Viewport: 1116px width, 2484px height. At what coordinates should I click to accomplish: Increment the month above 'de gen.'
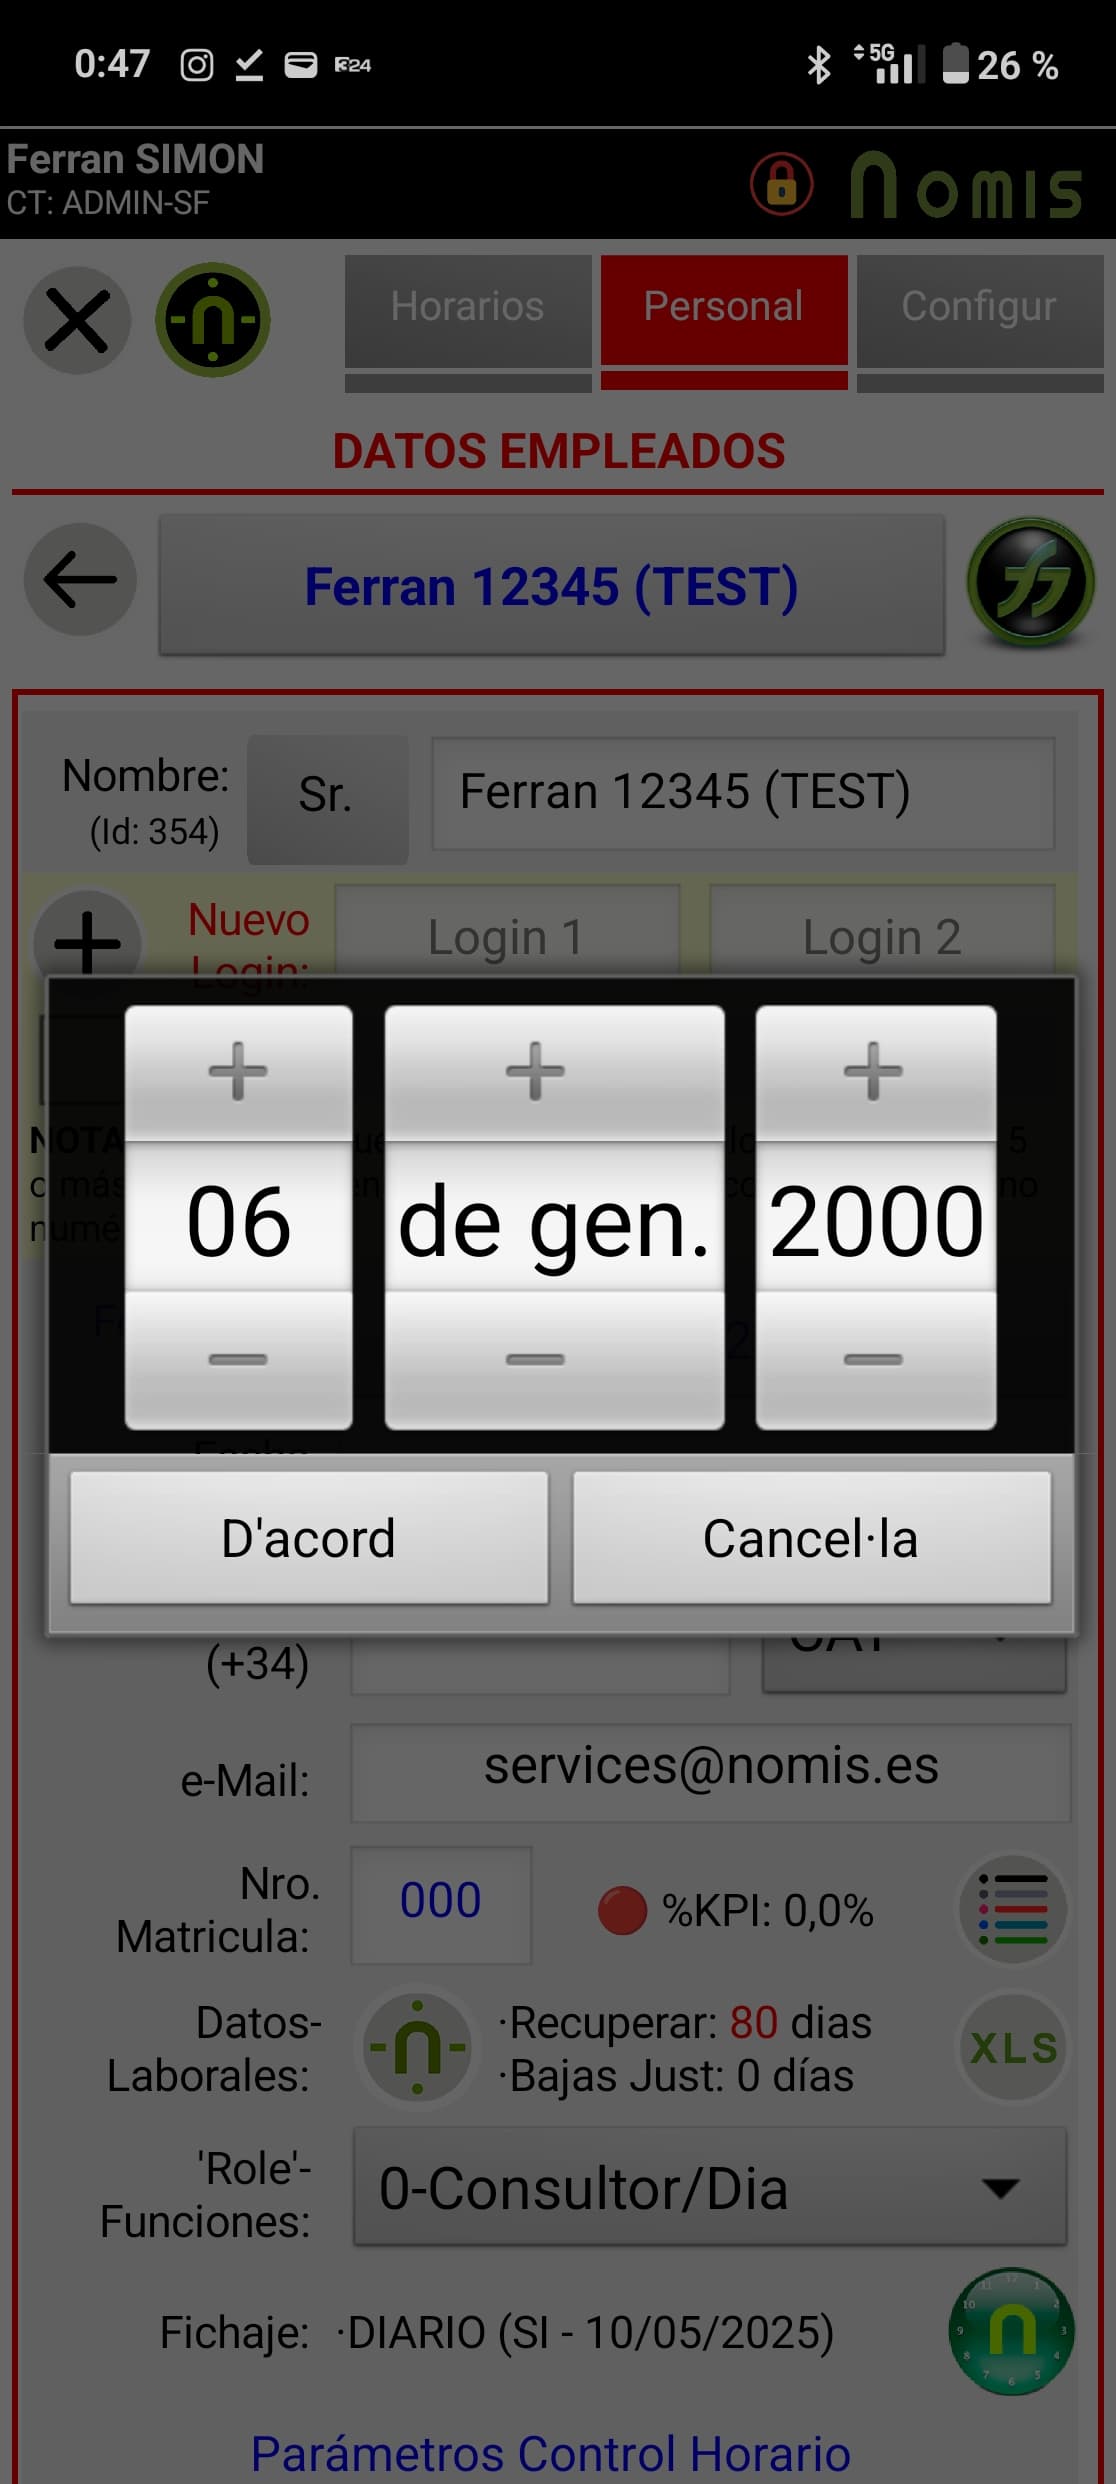click(x=554, y=1072)
